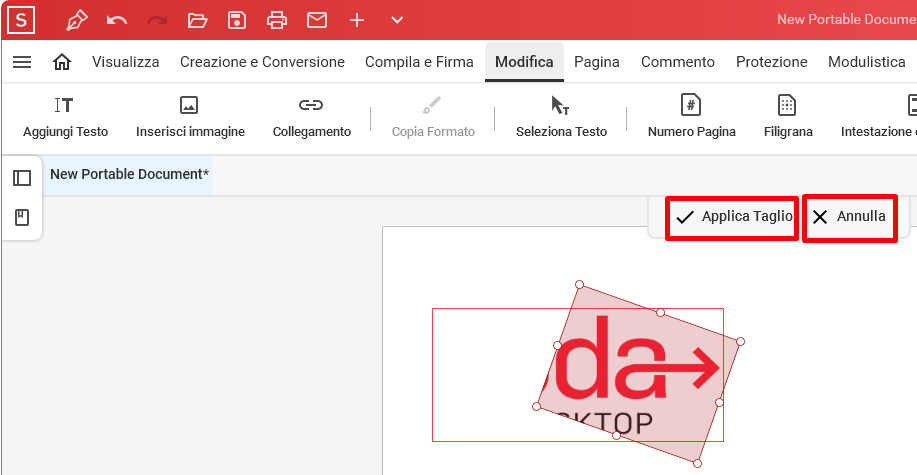Click Annulla to cancel the crop

point(850,217)
